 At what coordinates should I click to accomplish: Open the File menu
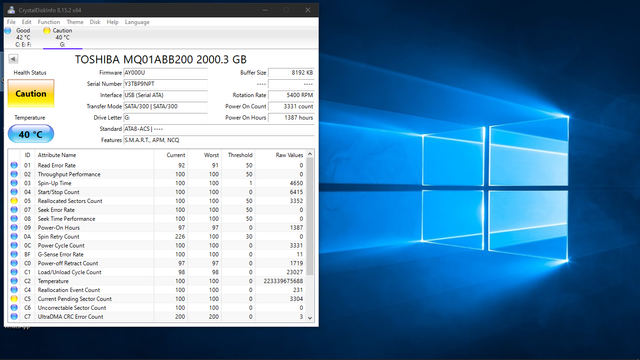pyautogui.click(x=11, y=22)
